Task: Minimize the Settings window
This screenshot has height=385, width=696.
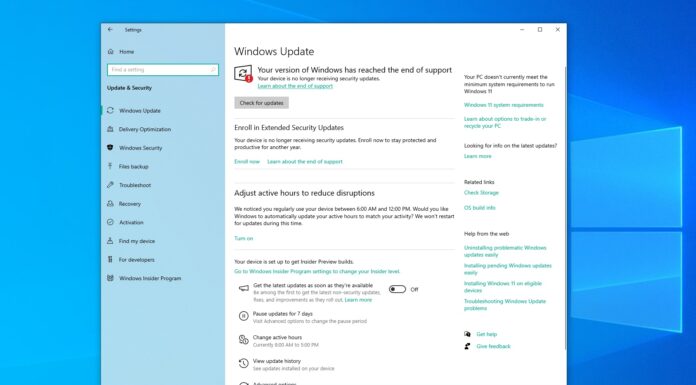Action: tap(522, 30)
